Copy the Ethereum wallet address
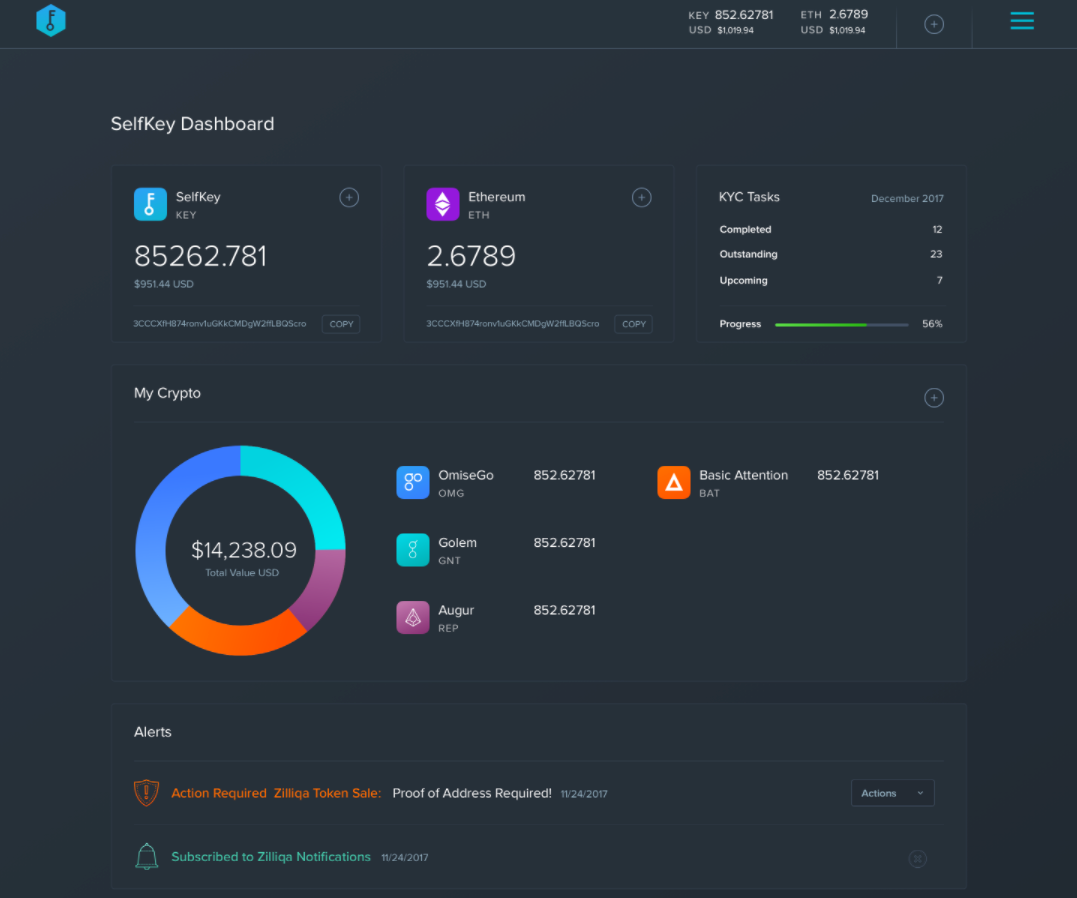1077x898 pixels. click(634, 324)
